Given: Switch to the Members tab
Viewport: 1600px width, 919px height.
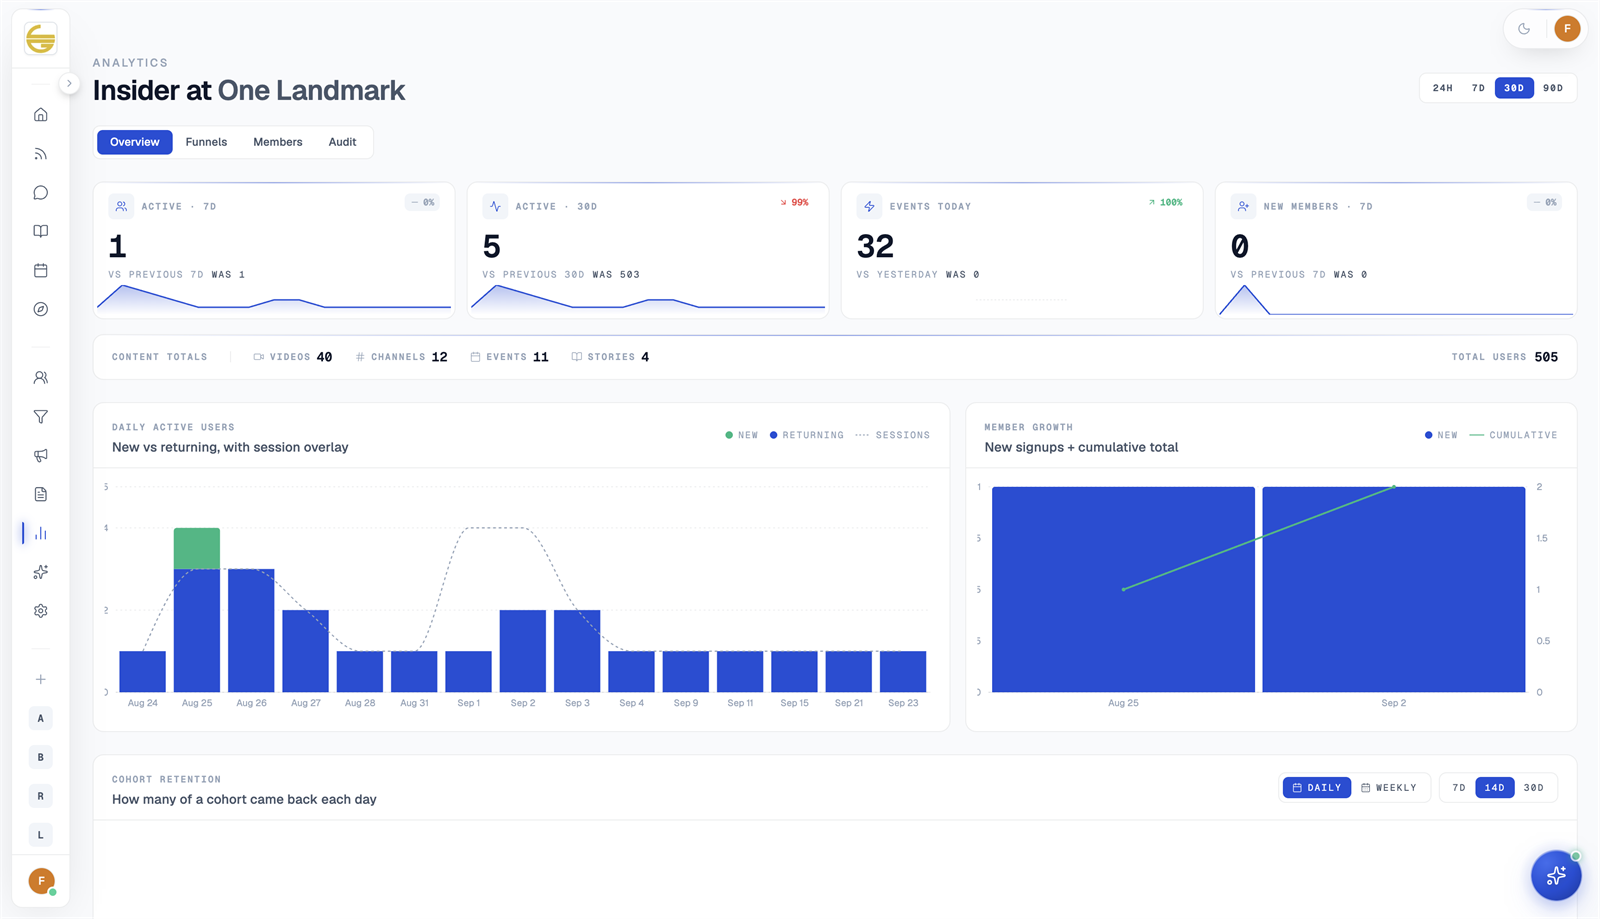Looking at the screenshot, I should [278, 142].
